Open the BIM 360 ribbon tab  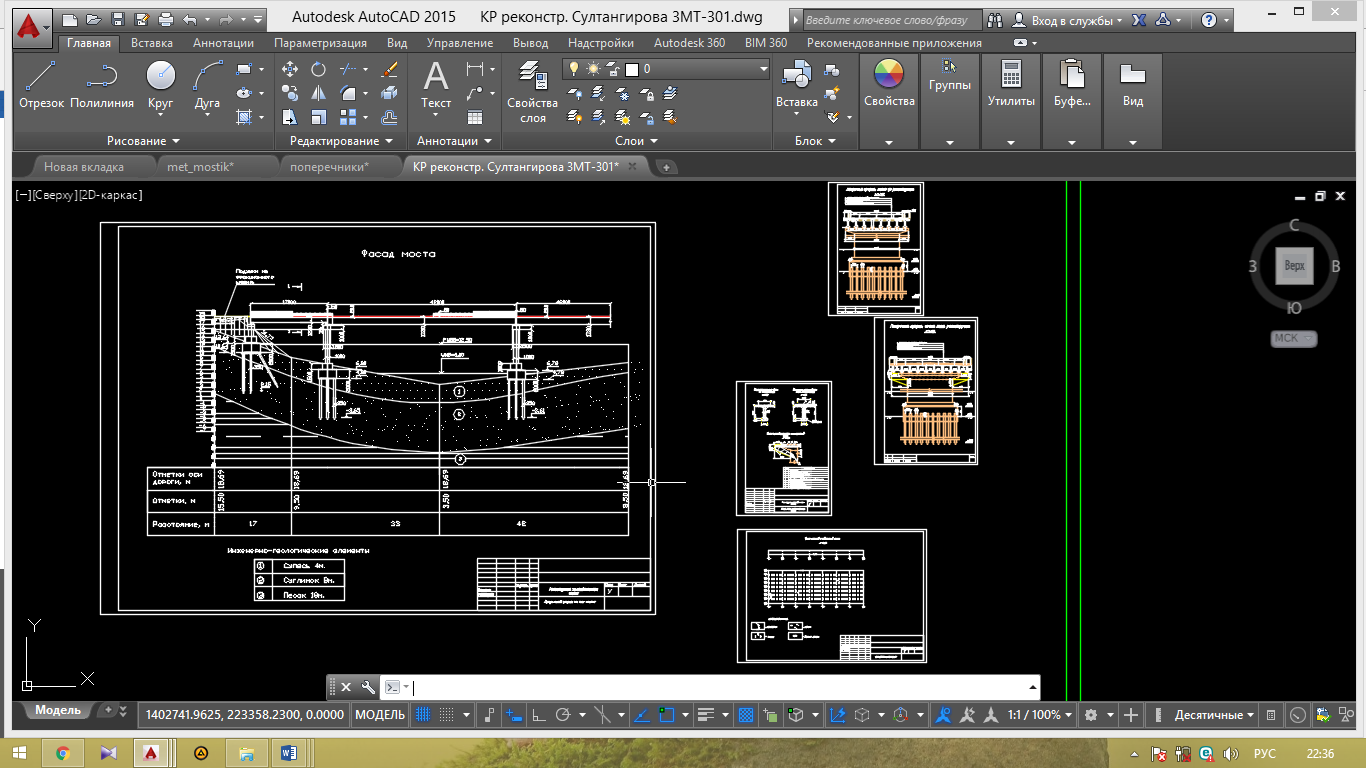tap(766, 43)
